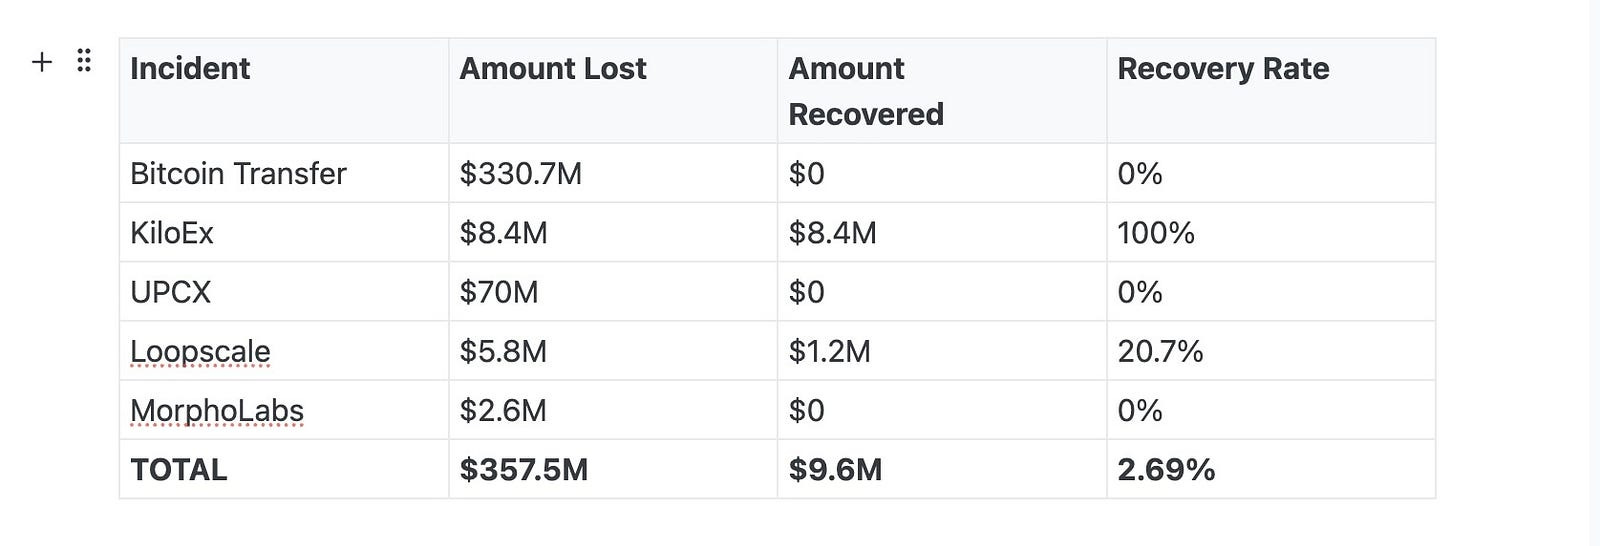Image resolution: width=1600 pixels, height=546 pixels.
Task: Click the KiloEx incident cell
Action: point(284,232)
